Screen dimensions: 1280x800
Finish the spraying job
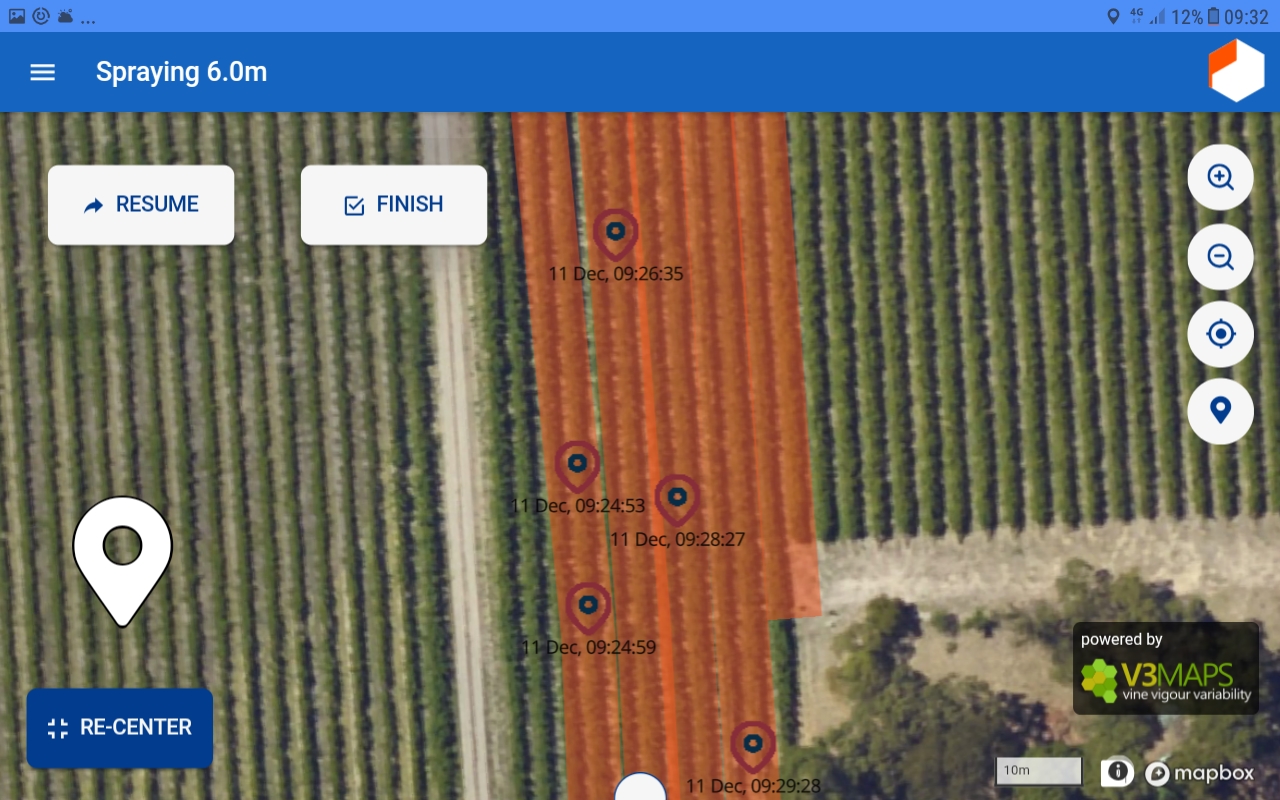394,205
